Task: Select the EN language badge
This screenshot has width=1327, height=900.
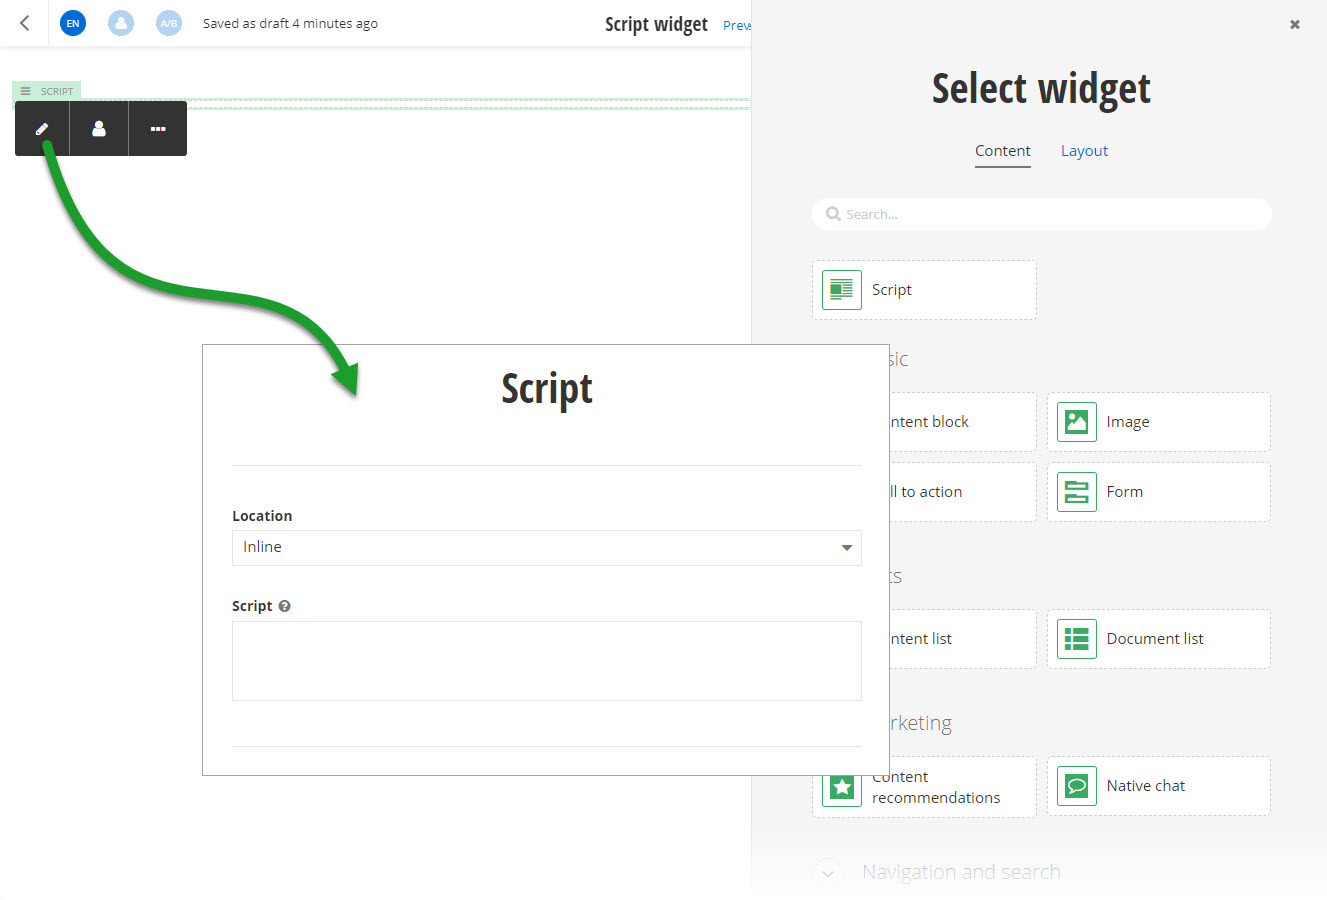Action: [73, 23]
